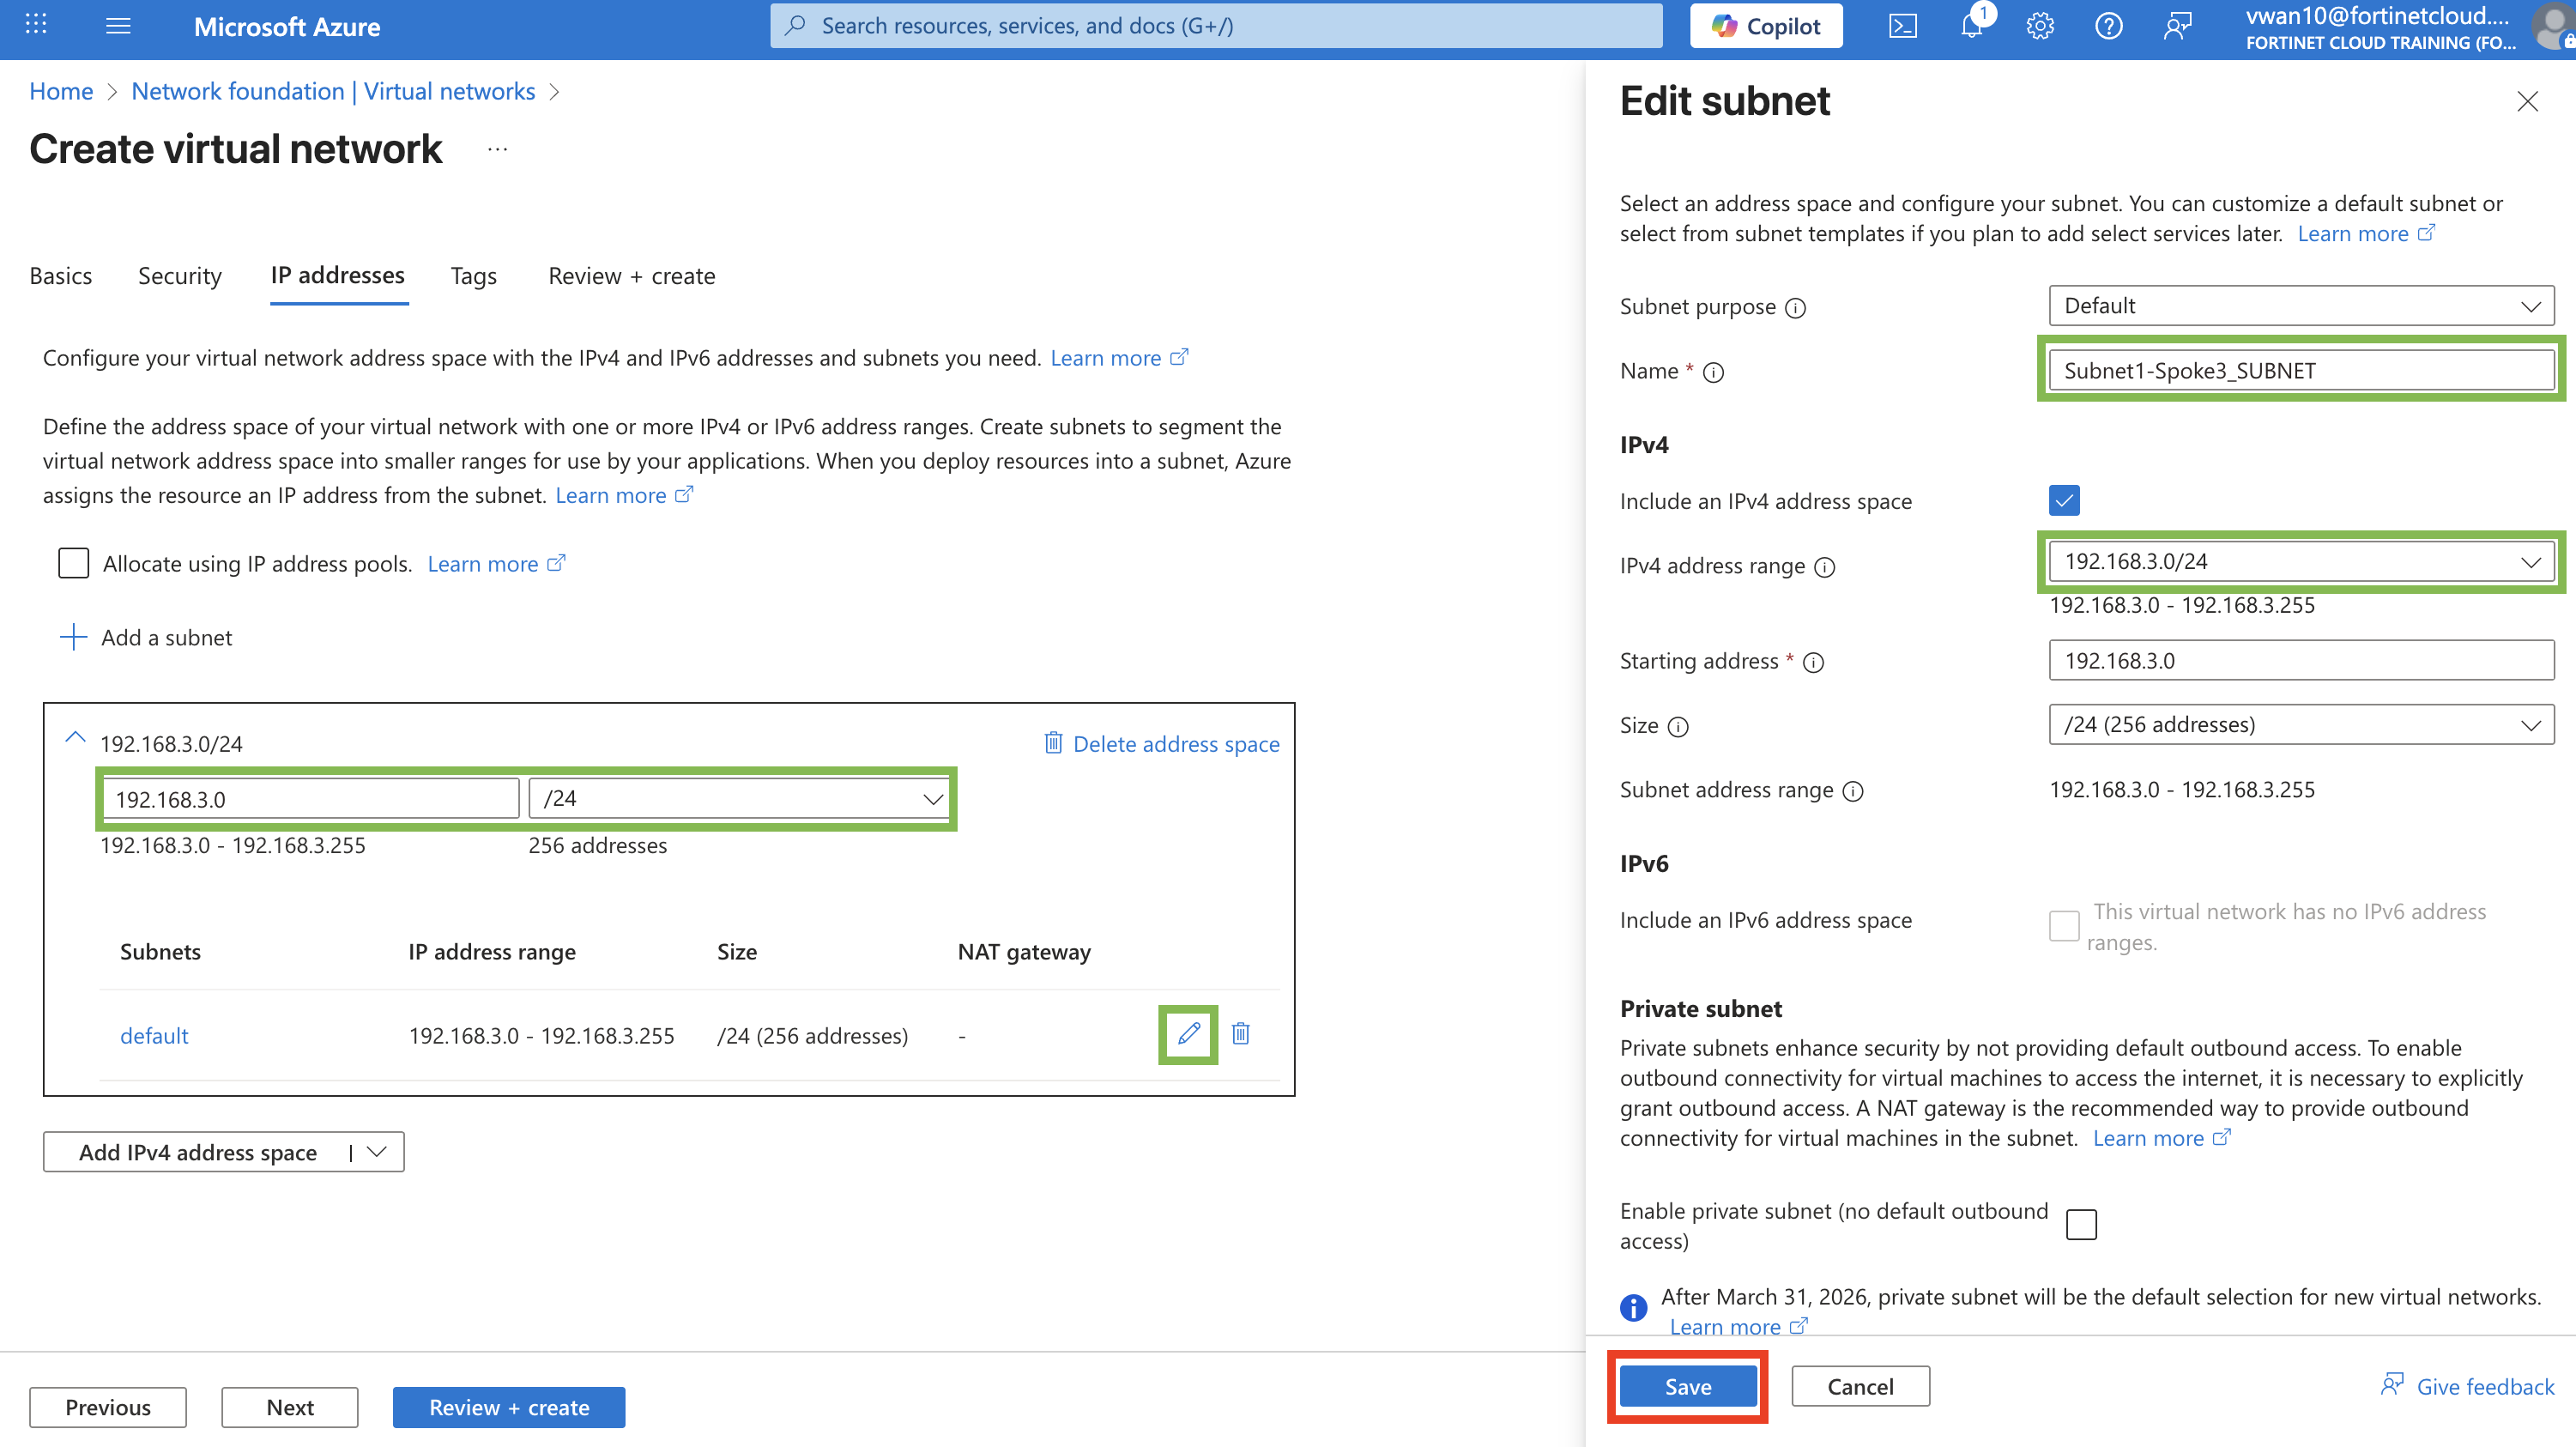
Task: Click the help question mark icon
Action: point(2108,27)
